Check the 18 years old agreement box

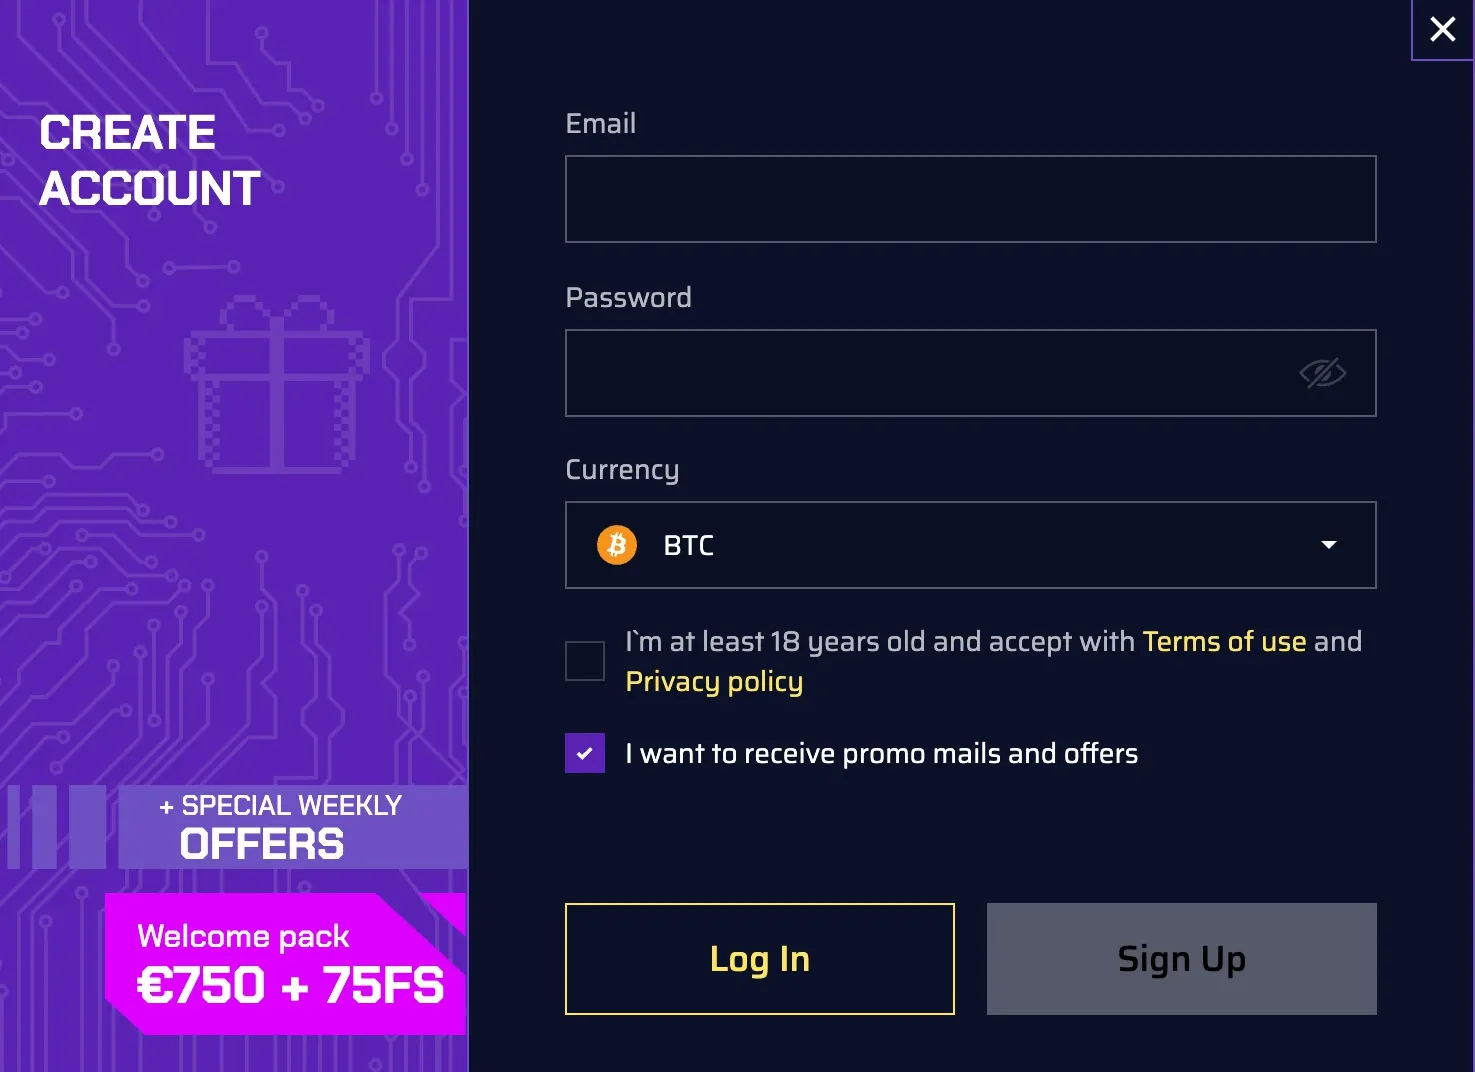click(x=585, y=661)
